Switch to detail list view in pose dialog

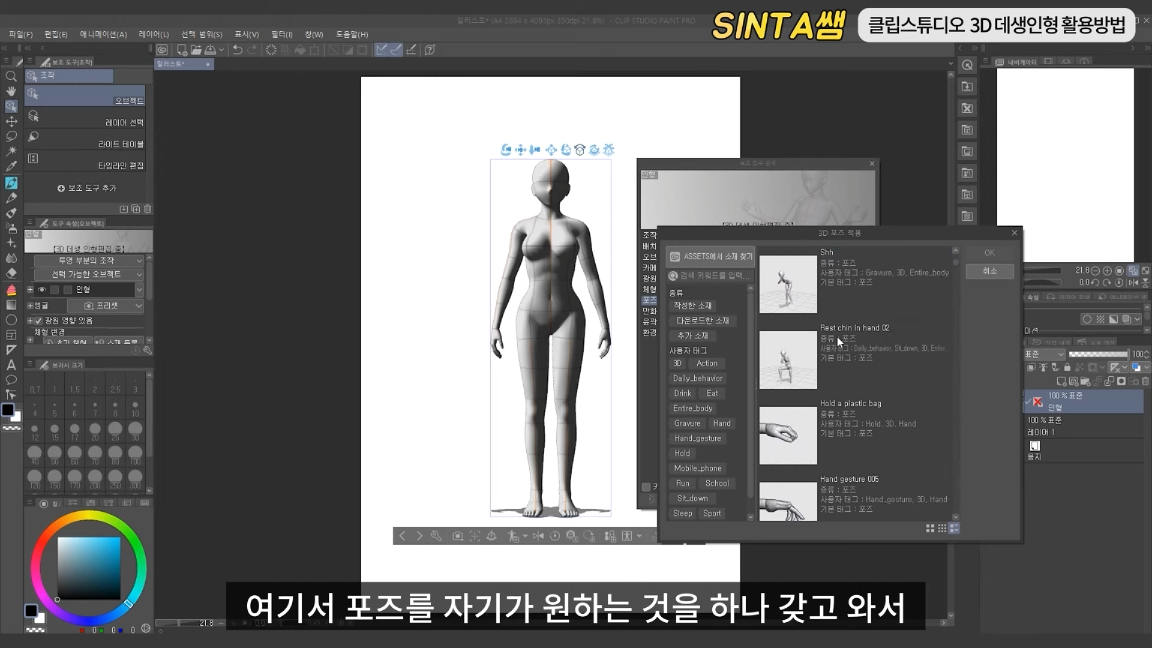click(x=954, y=528)
